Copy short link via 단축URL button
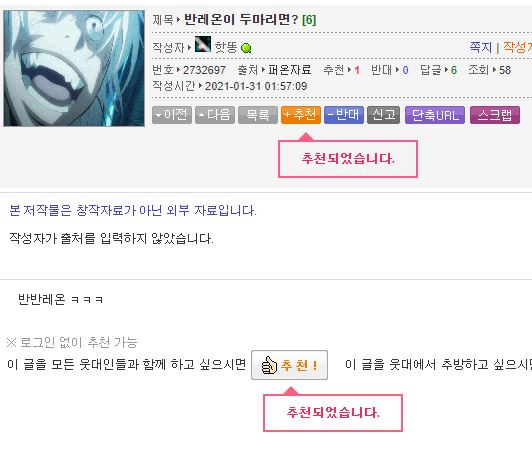532x452 pixels. [x=435, y=115]
